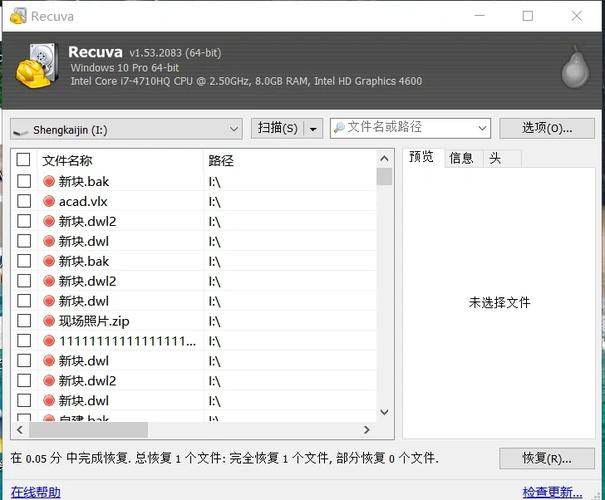Screen dimensions: 605x500
Task: Open the Shengkaijin (I:) drive dropdown
Action: [x=126, y=129]
